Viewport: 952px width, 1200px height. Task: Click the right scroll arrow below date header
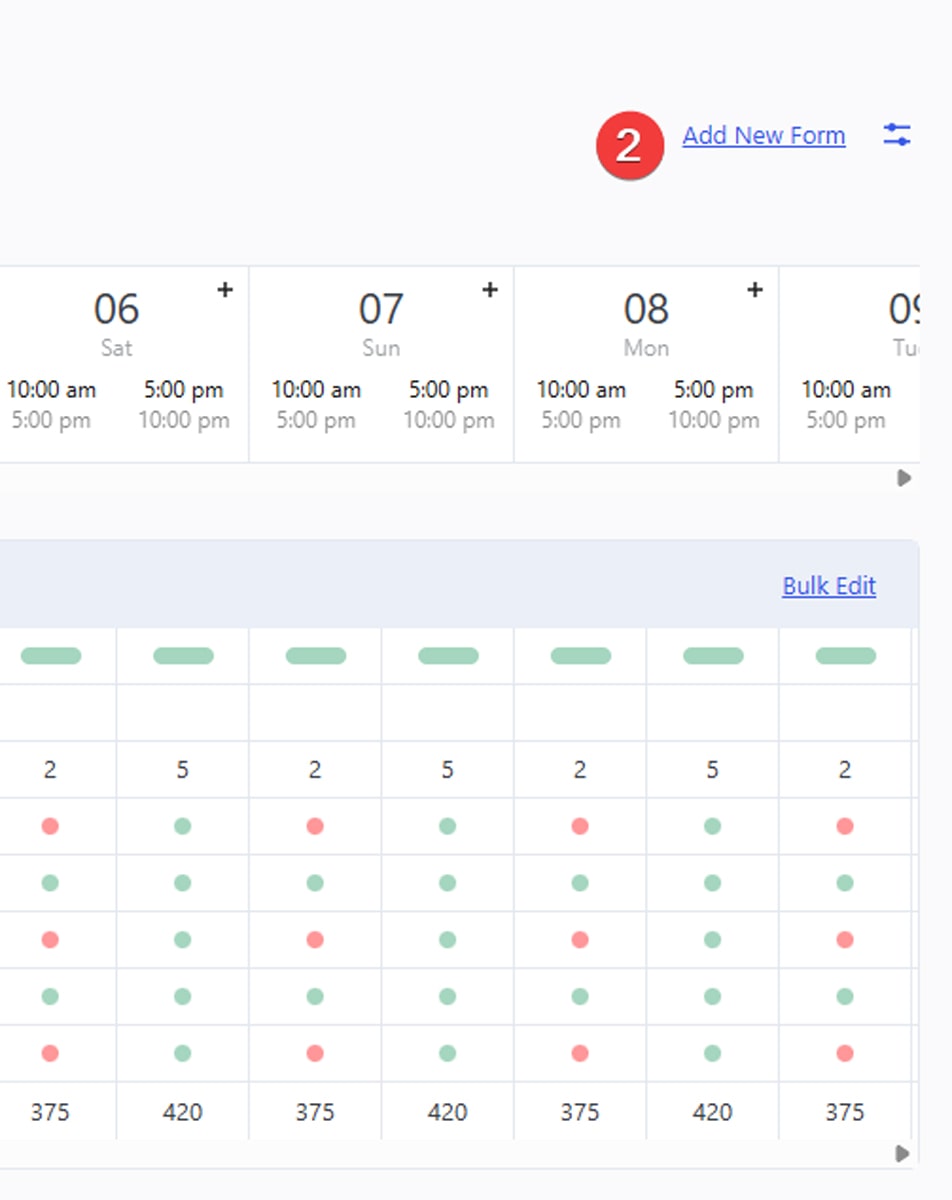(x=904, y=478)
